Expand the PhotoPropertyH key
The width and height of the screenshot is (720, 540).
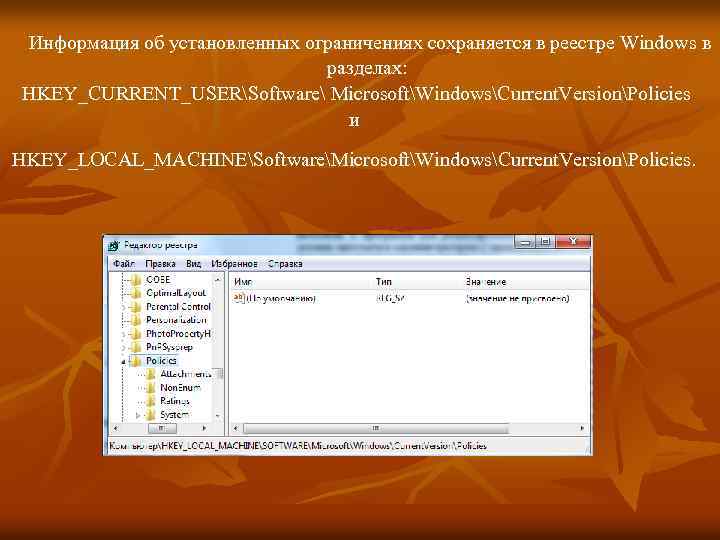tap(123, 334)
